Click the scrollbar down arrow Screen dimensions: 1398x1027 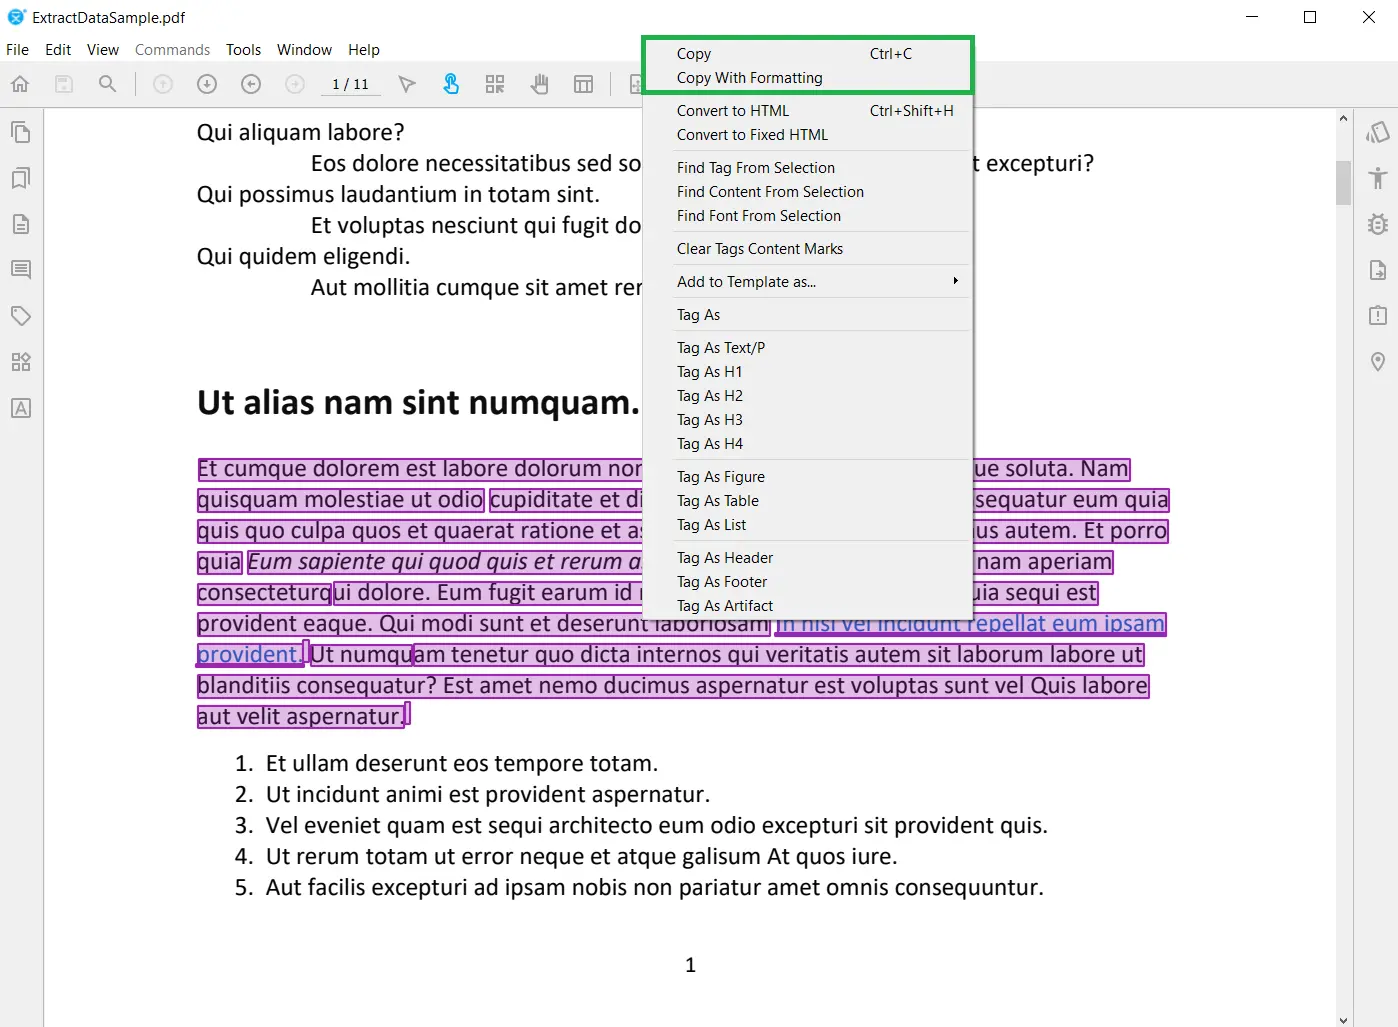tap(1343, 1020)
